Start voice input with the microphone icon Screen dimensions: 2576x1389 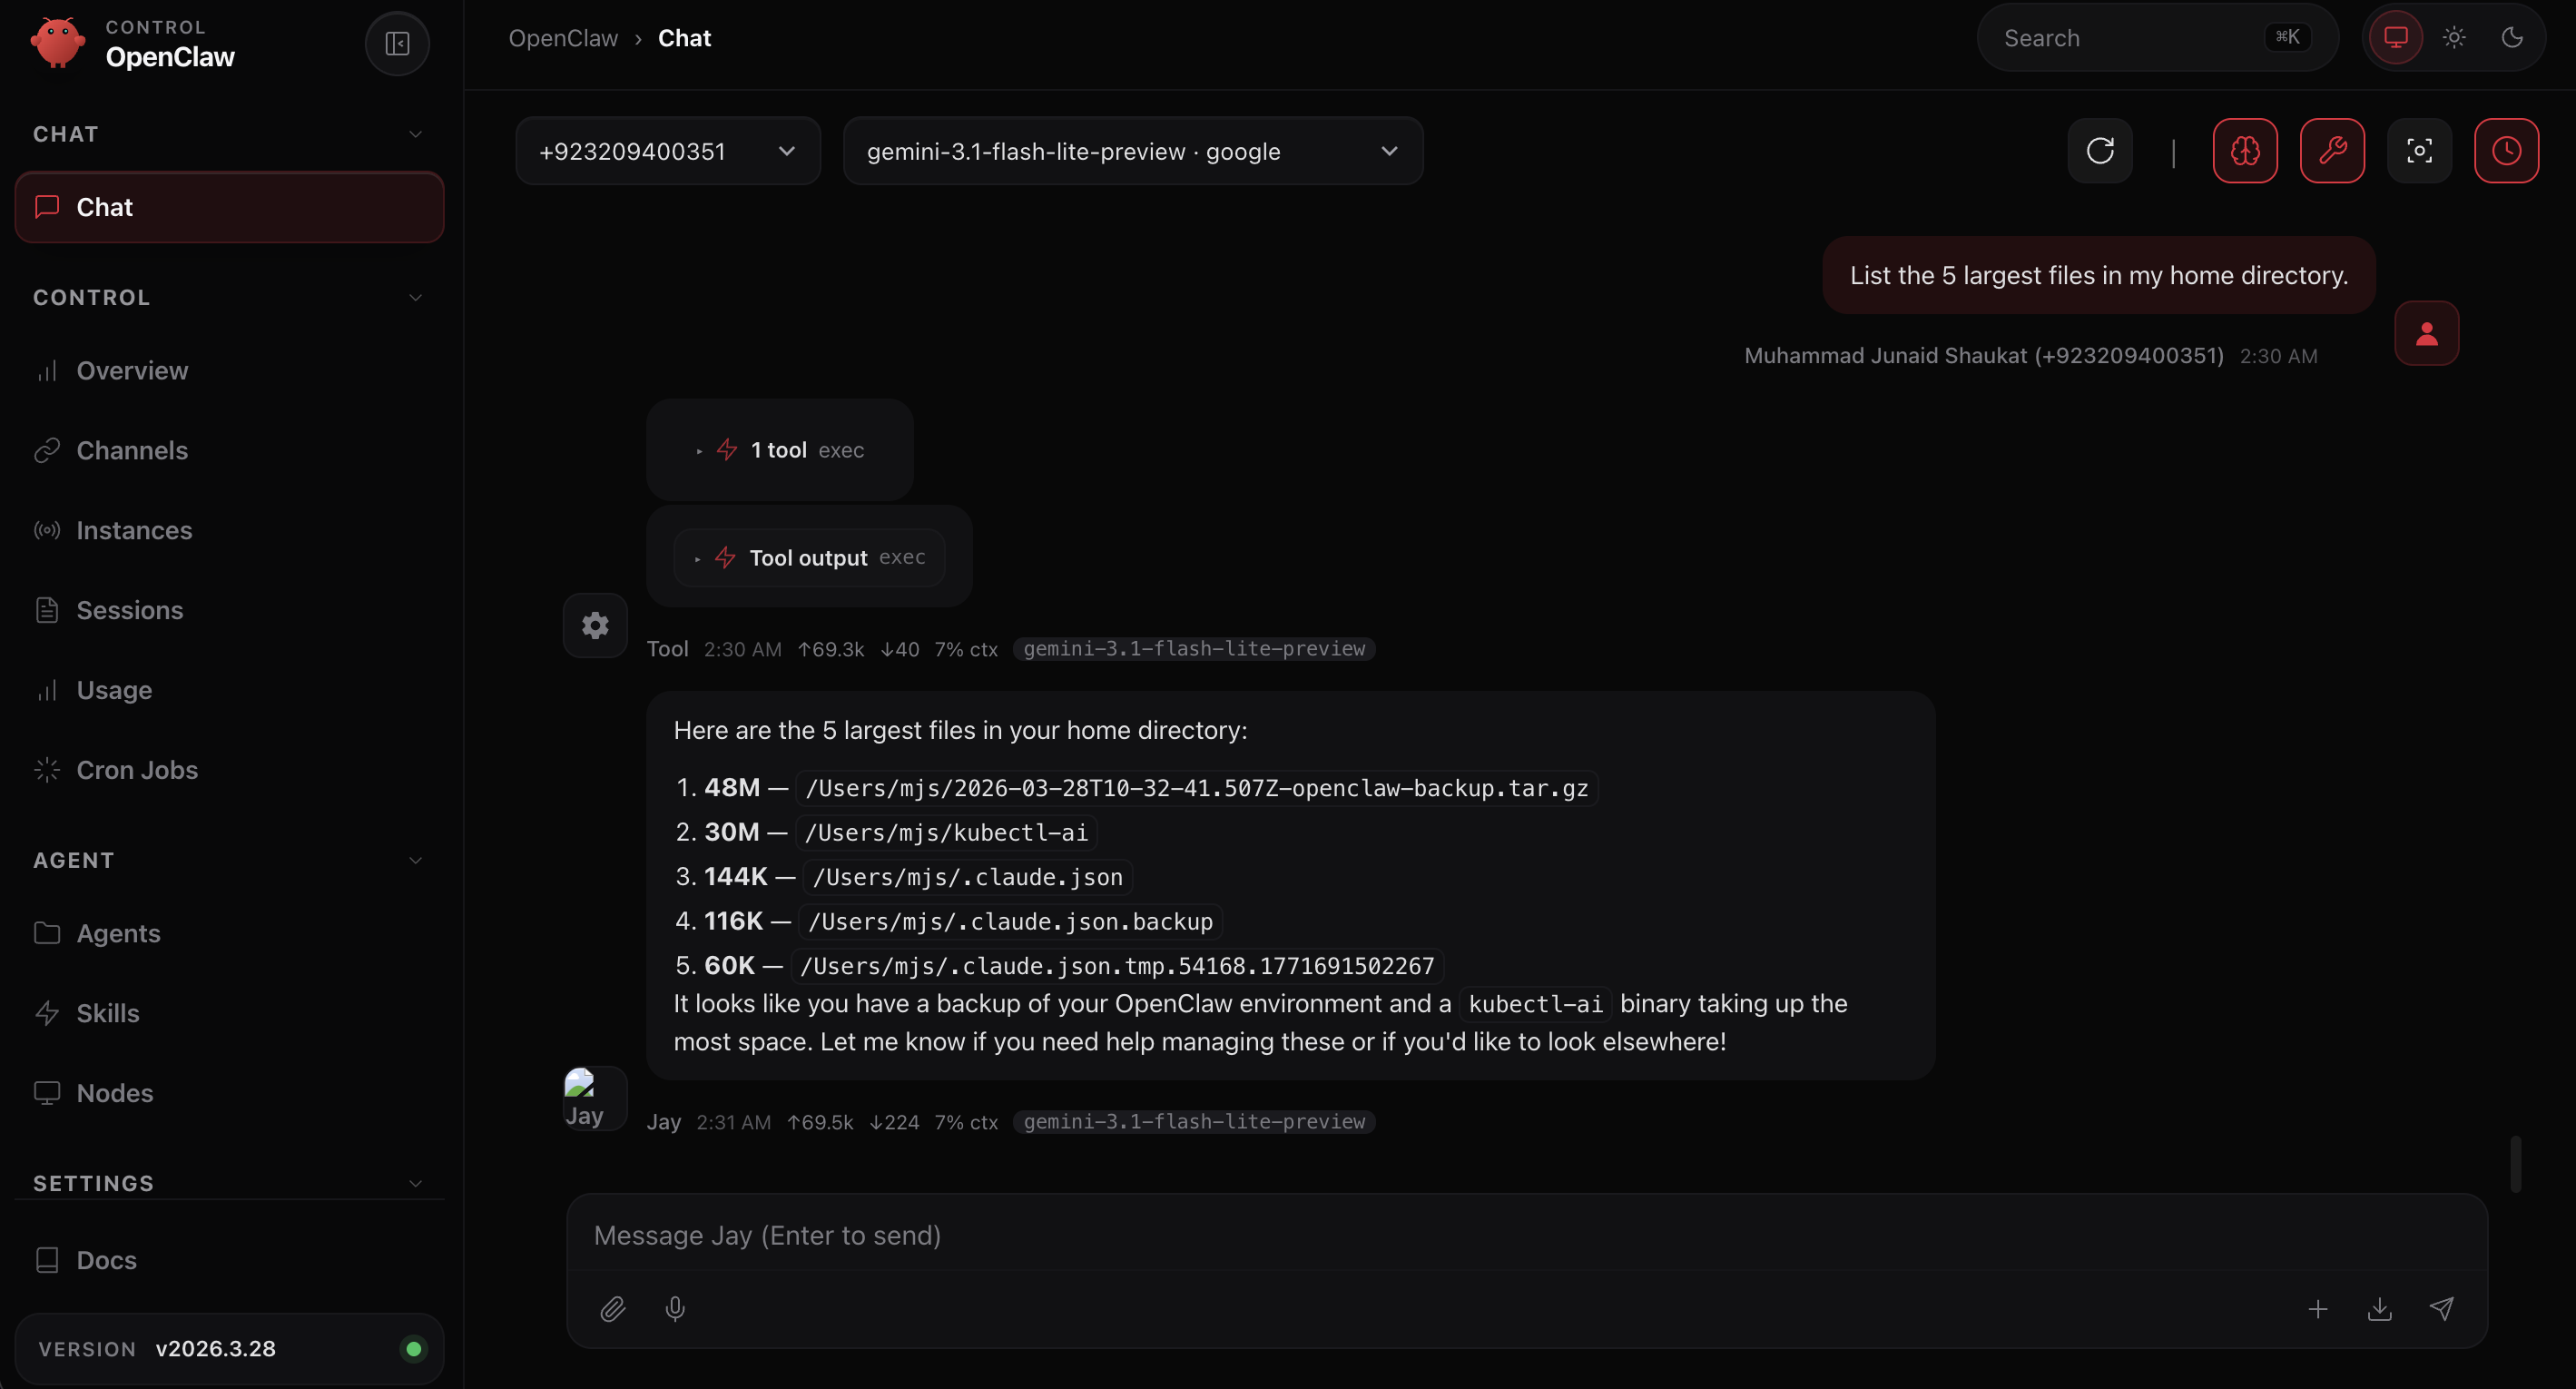coord(675,1309)
